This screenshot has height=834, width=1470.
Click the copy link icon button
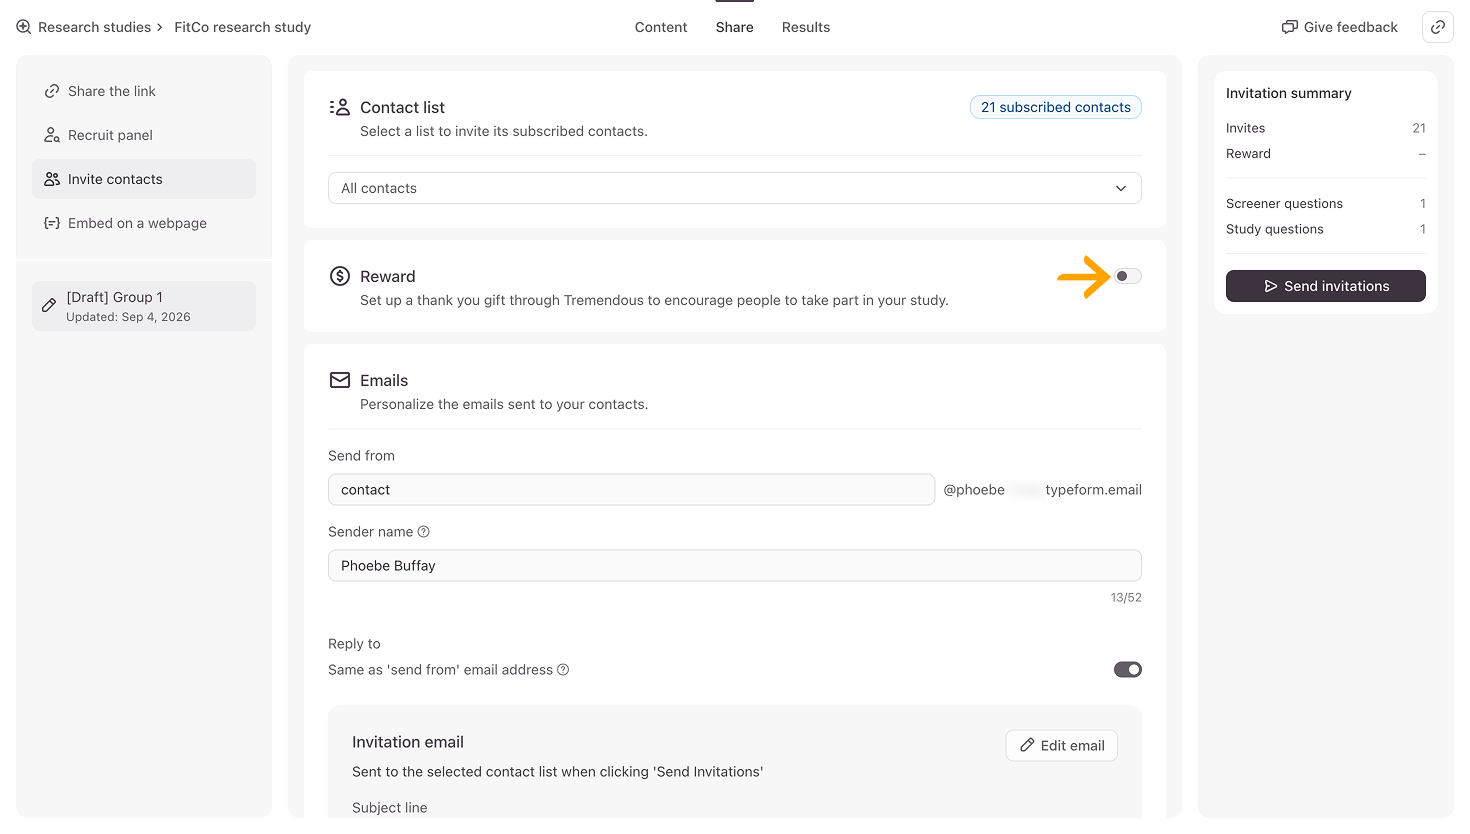coord(1437,27)
